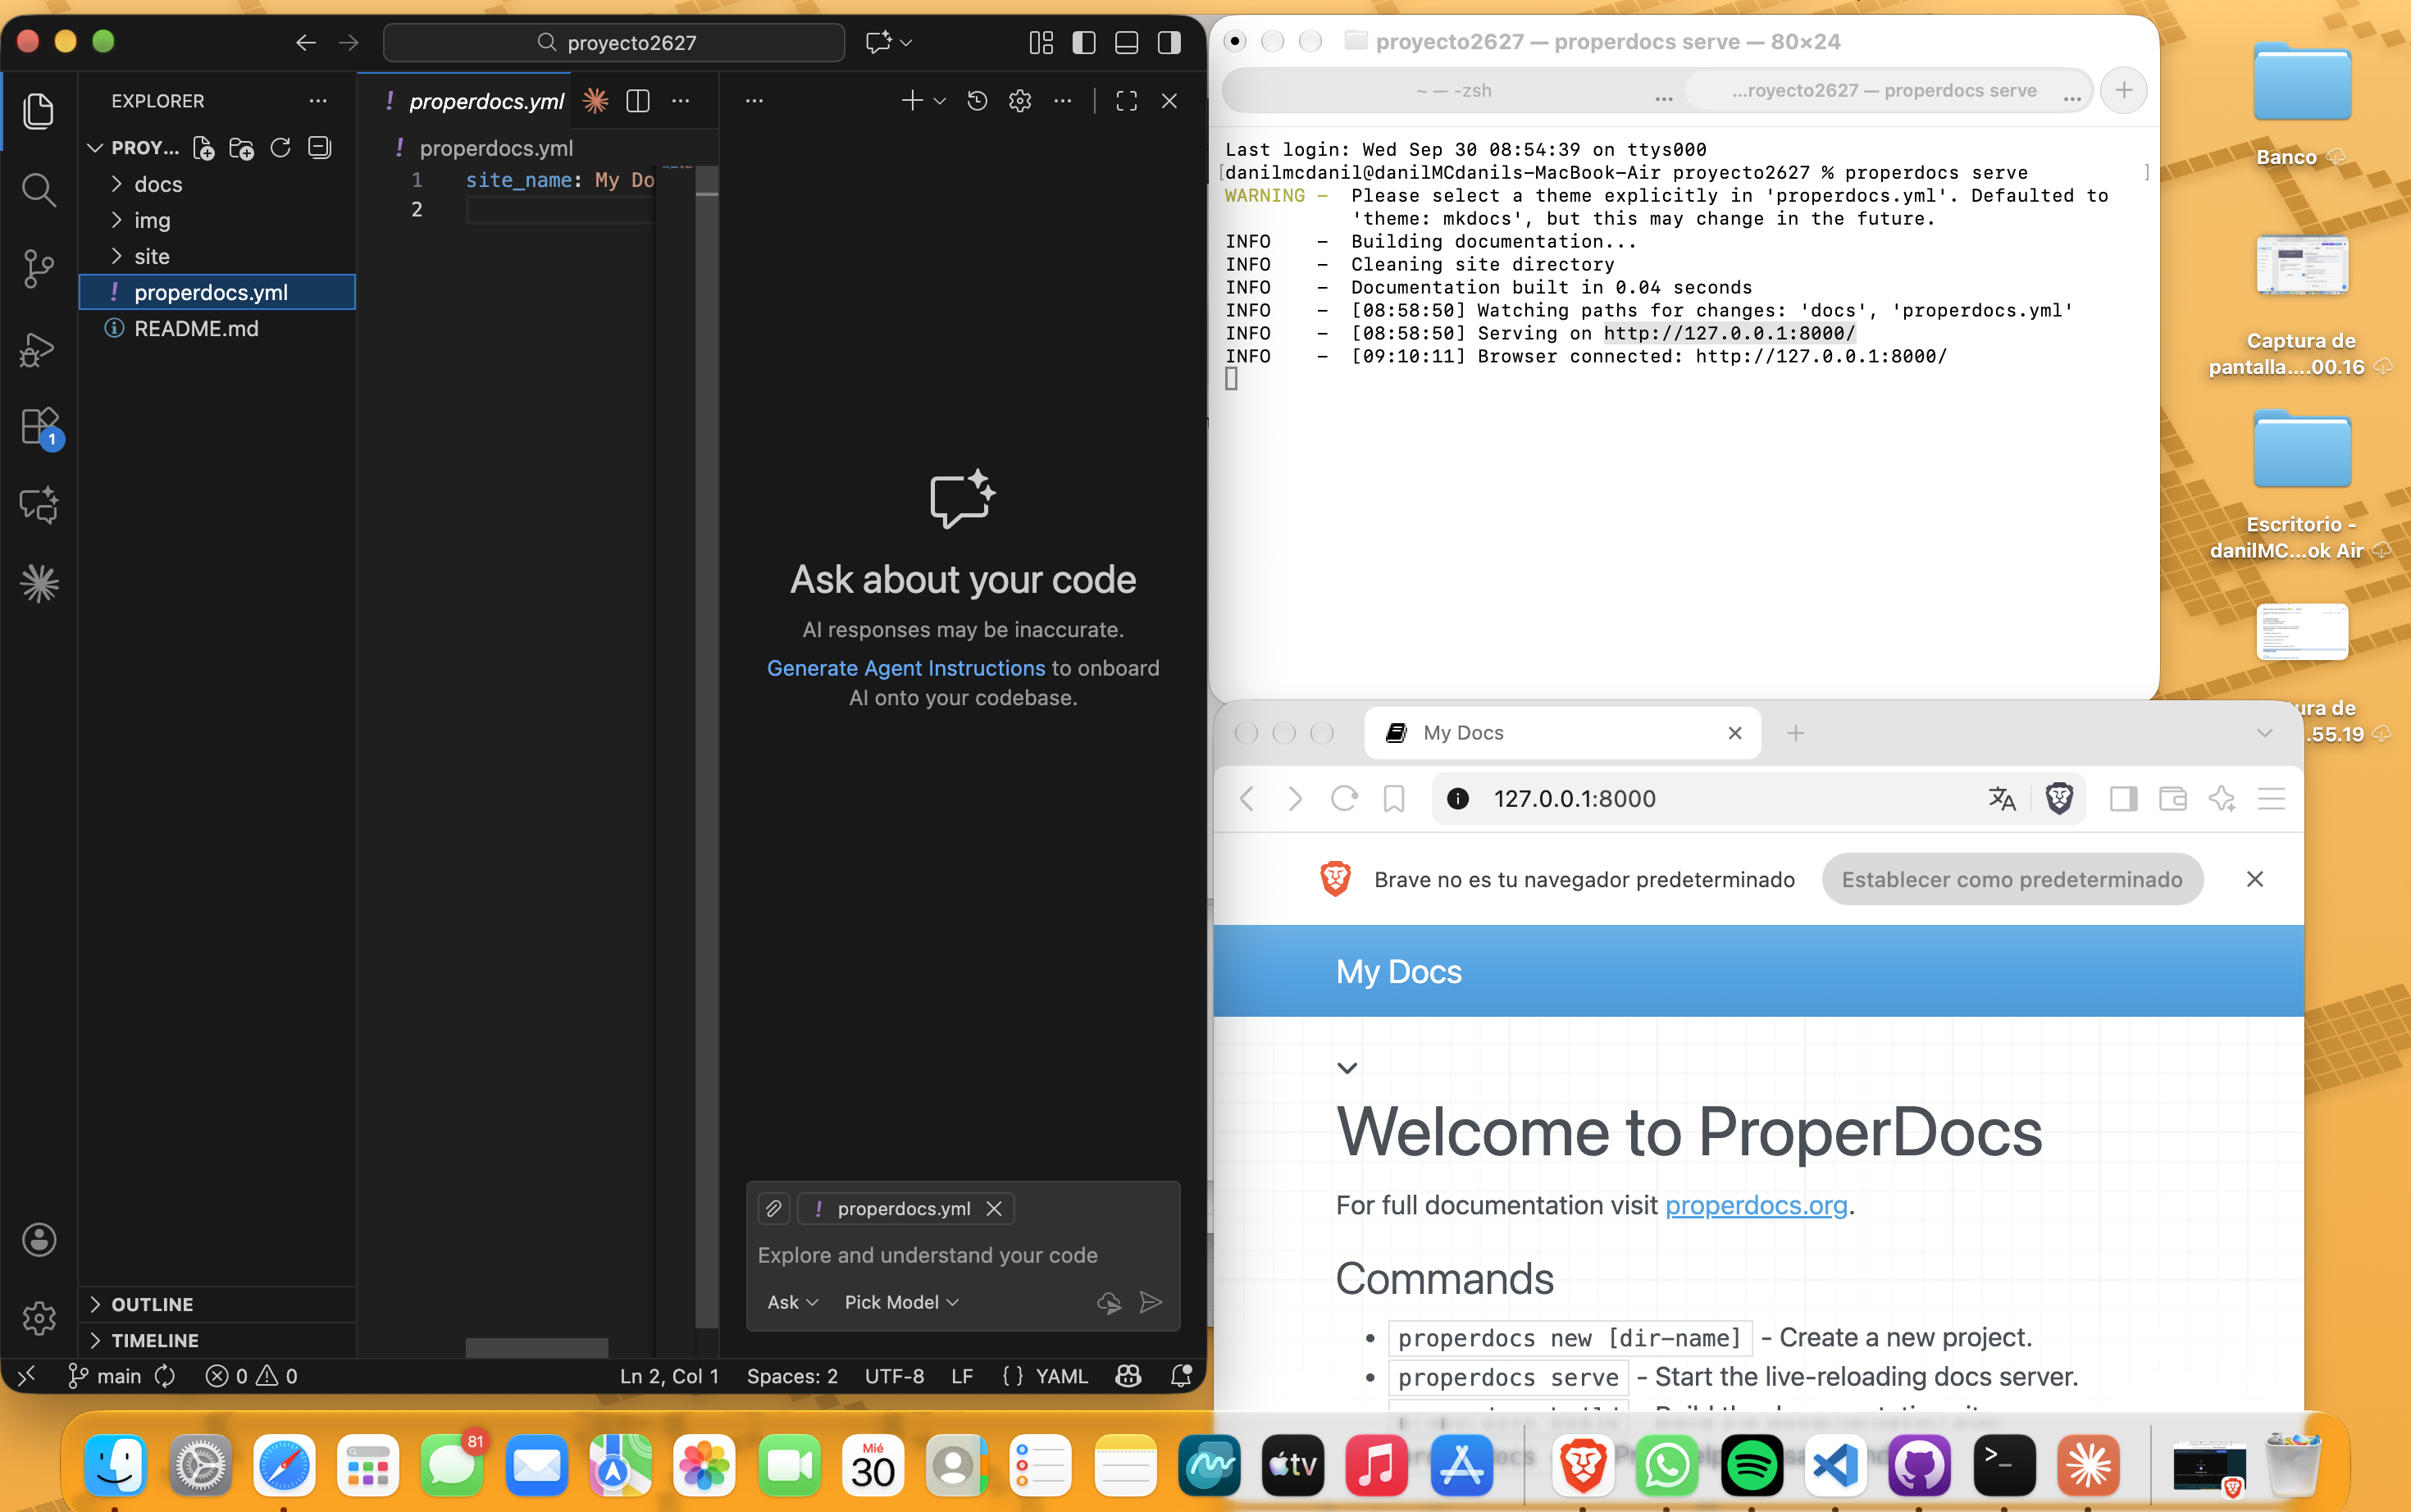Click Establecer como predeterminado button
The height and width of the screenshot is (1512, 2411).
(2012, 879)
